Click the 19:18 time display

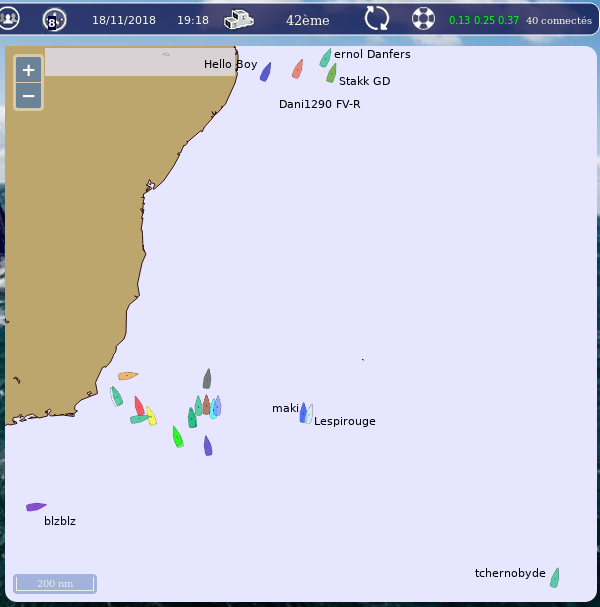(x=193, y=20)
